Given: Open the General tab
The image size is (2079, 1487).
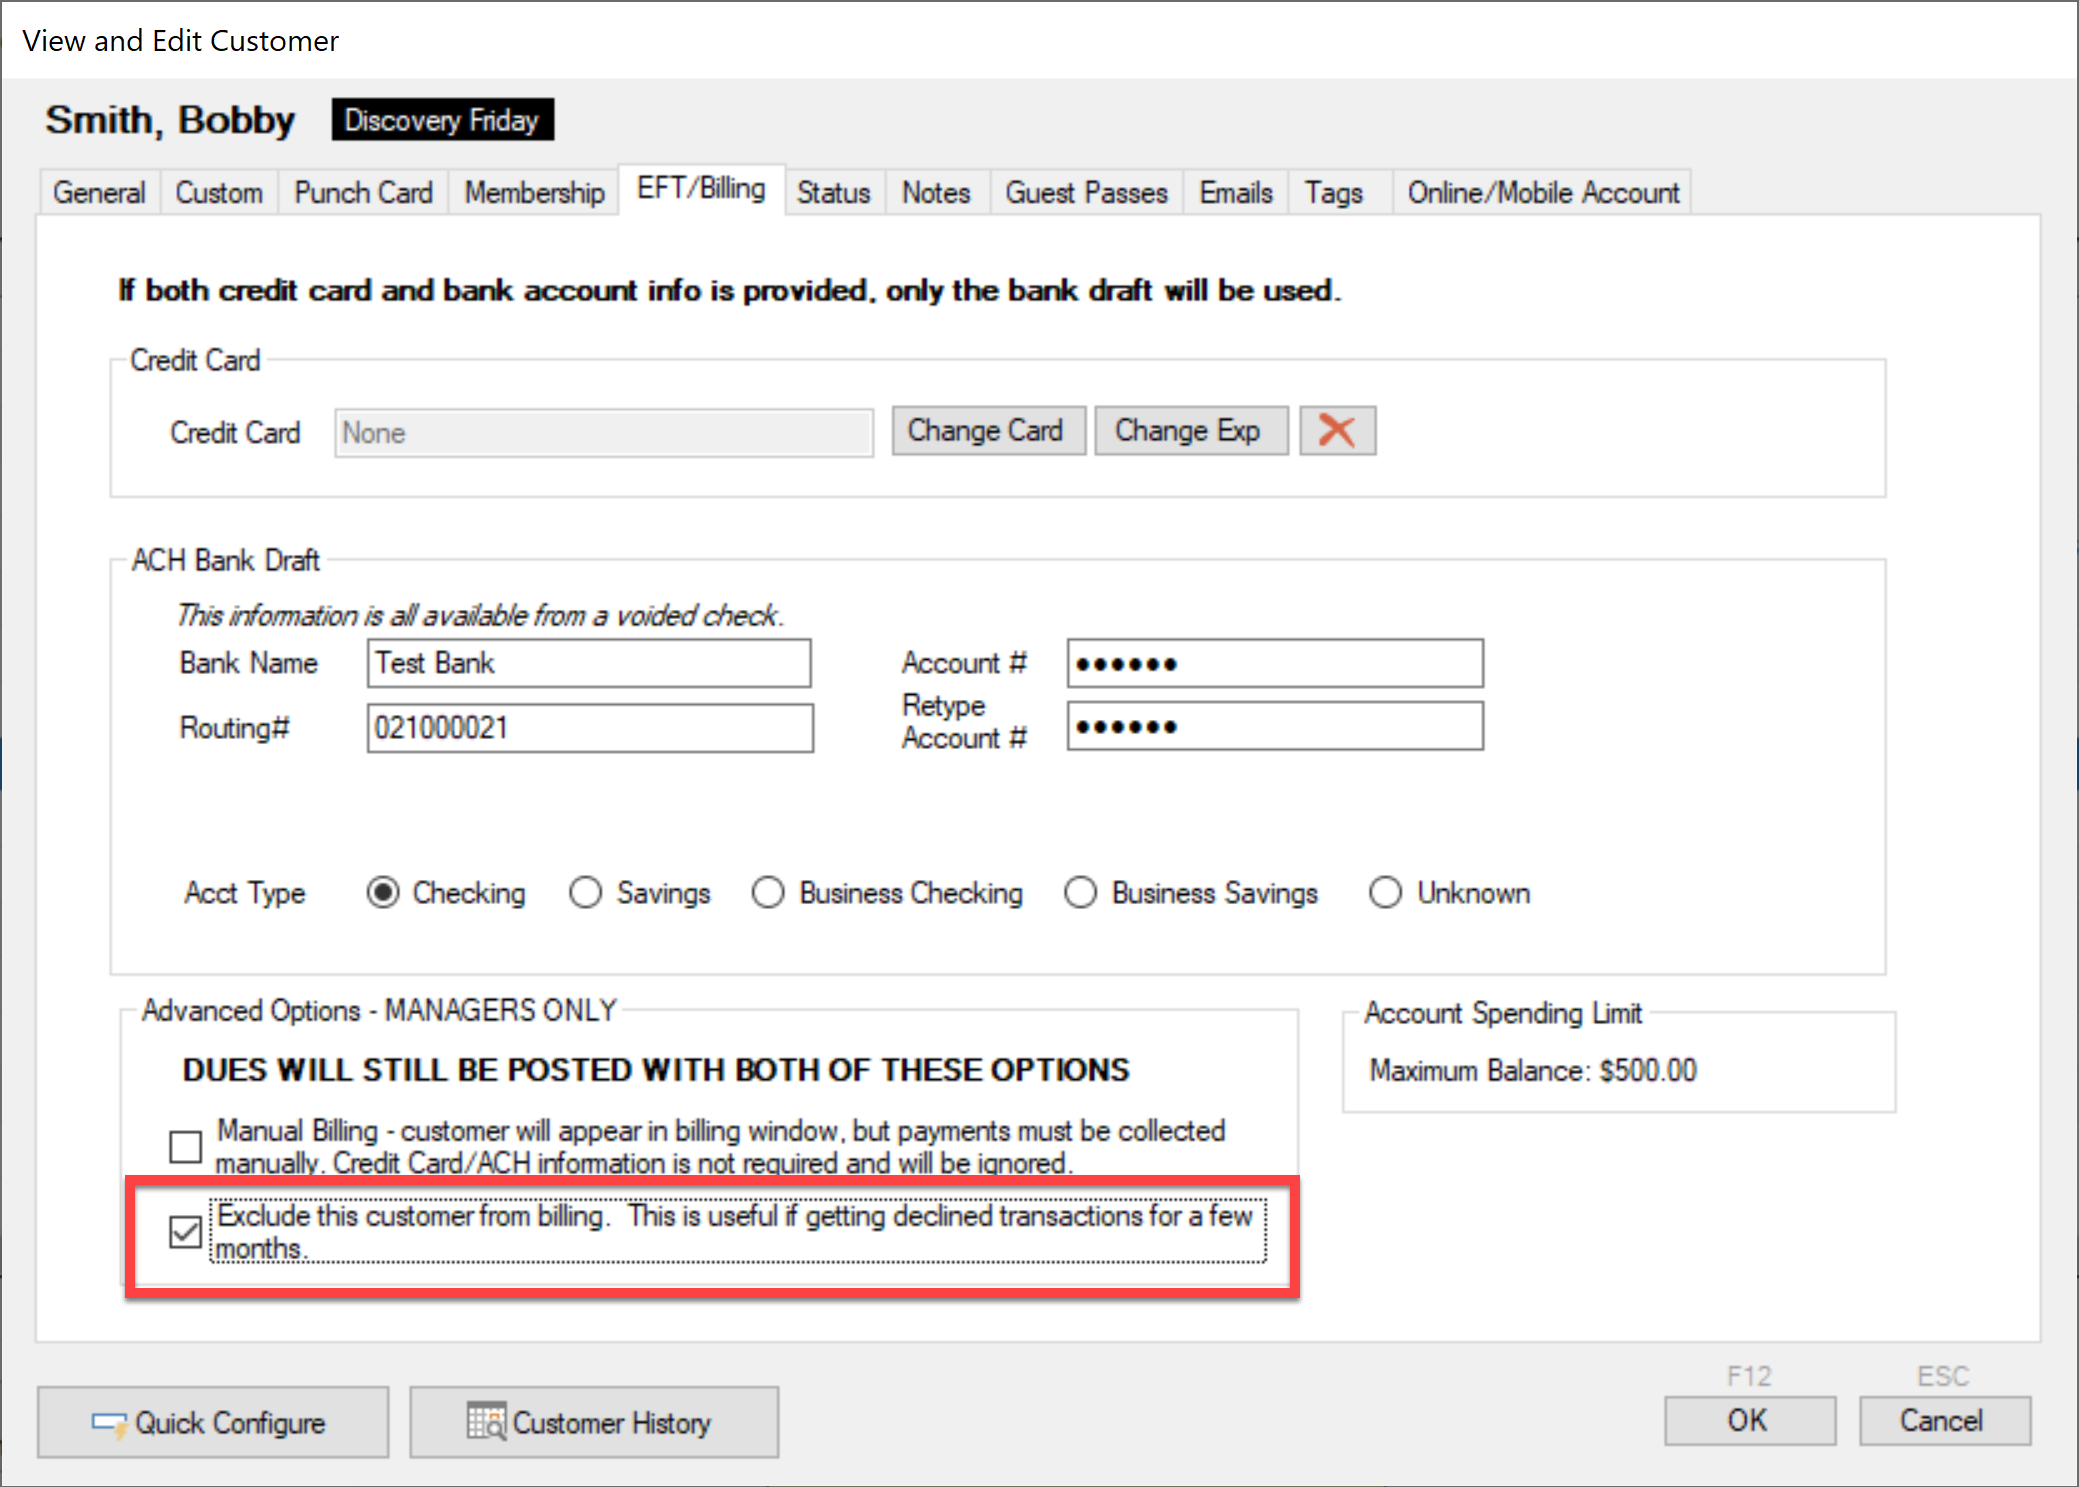Looking at the screenshot, I should pos(99,192).
